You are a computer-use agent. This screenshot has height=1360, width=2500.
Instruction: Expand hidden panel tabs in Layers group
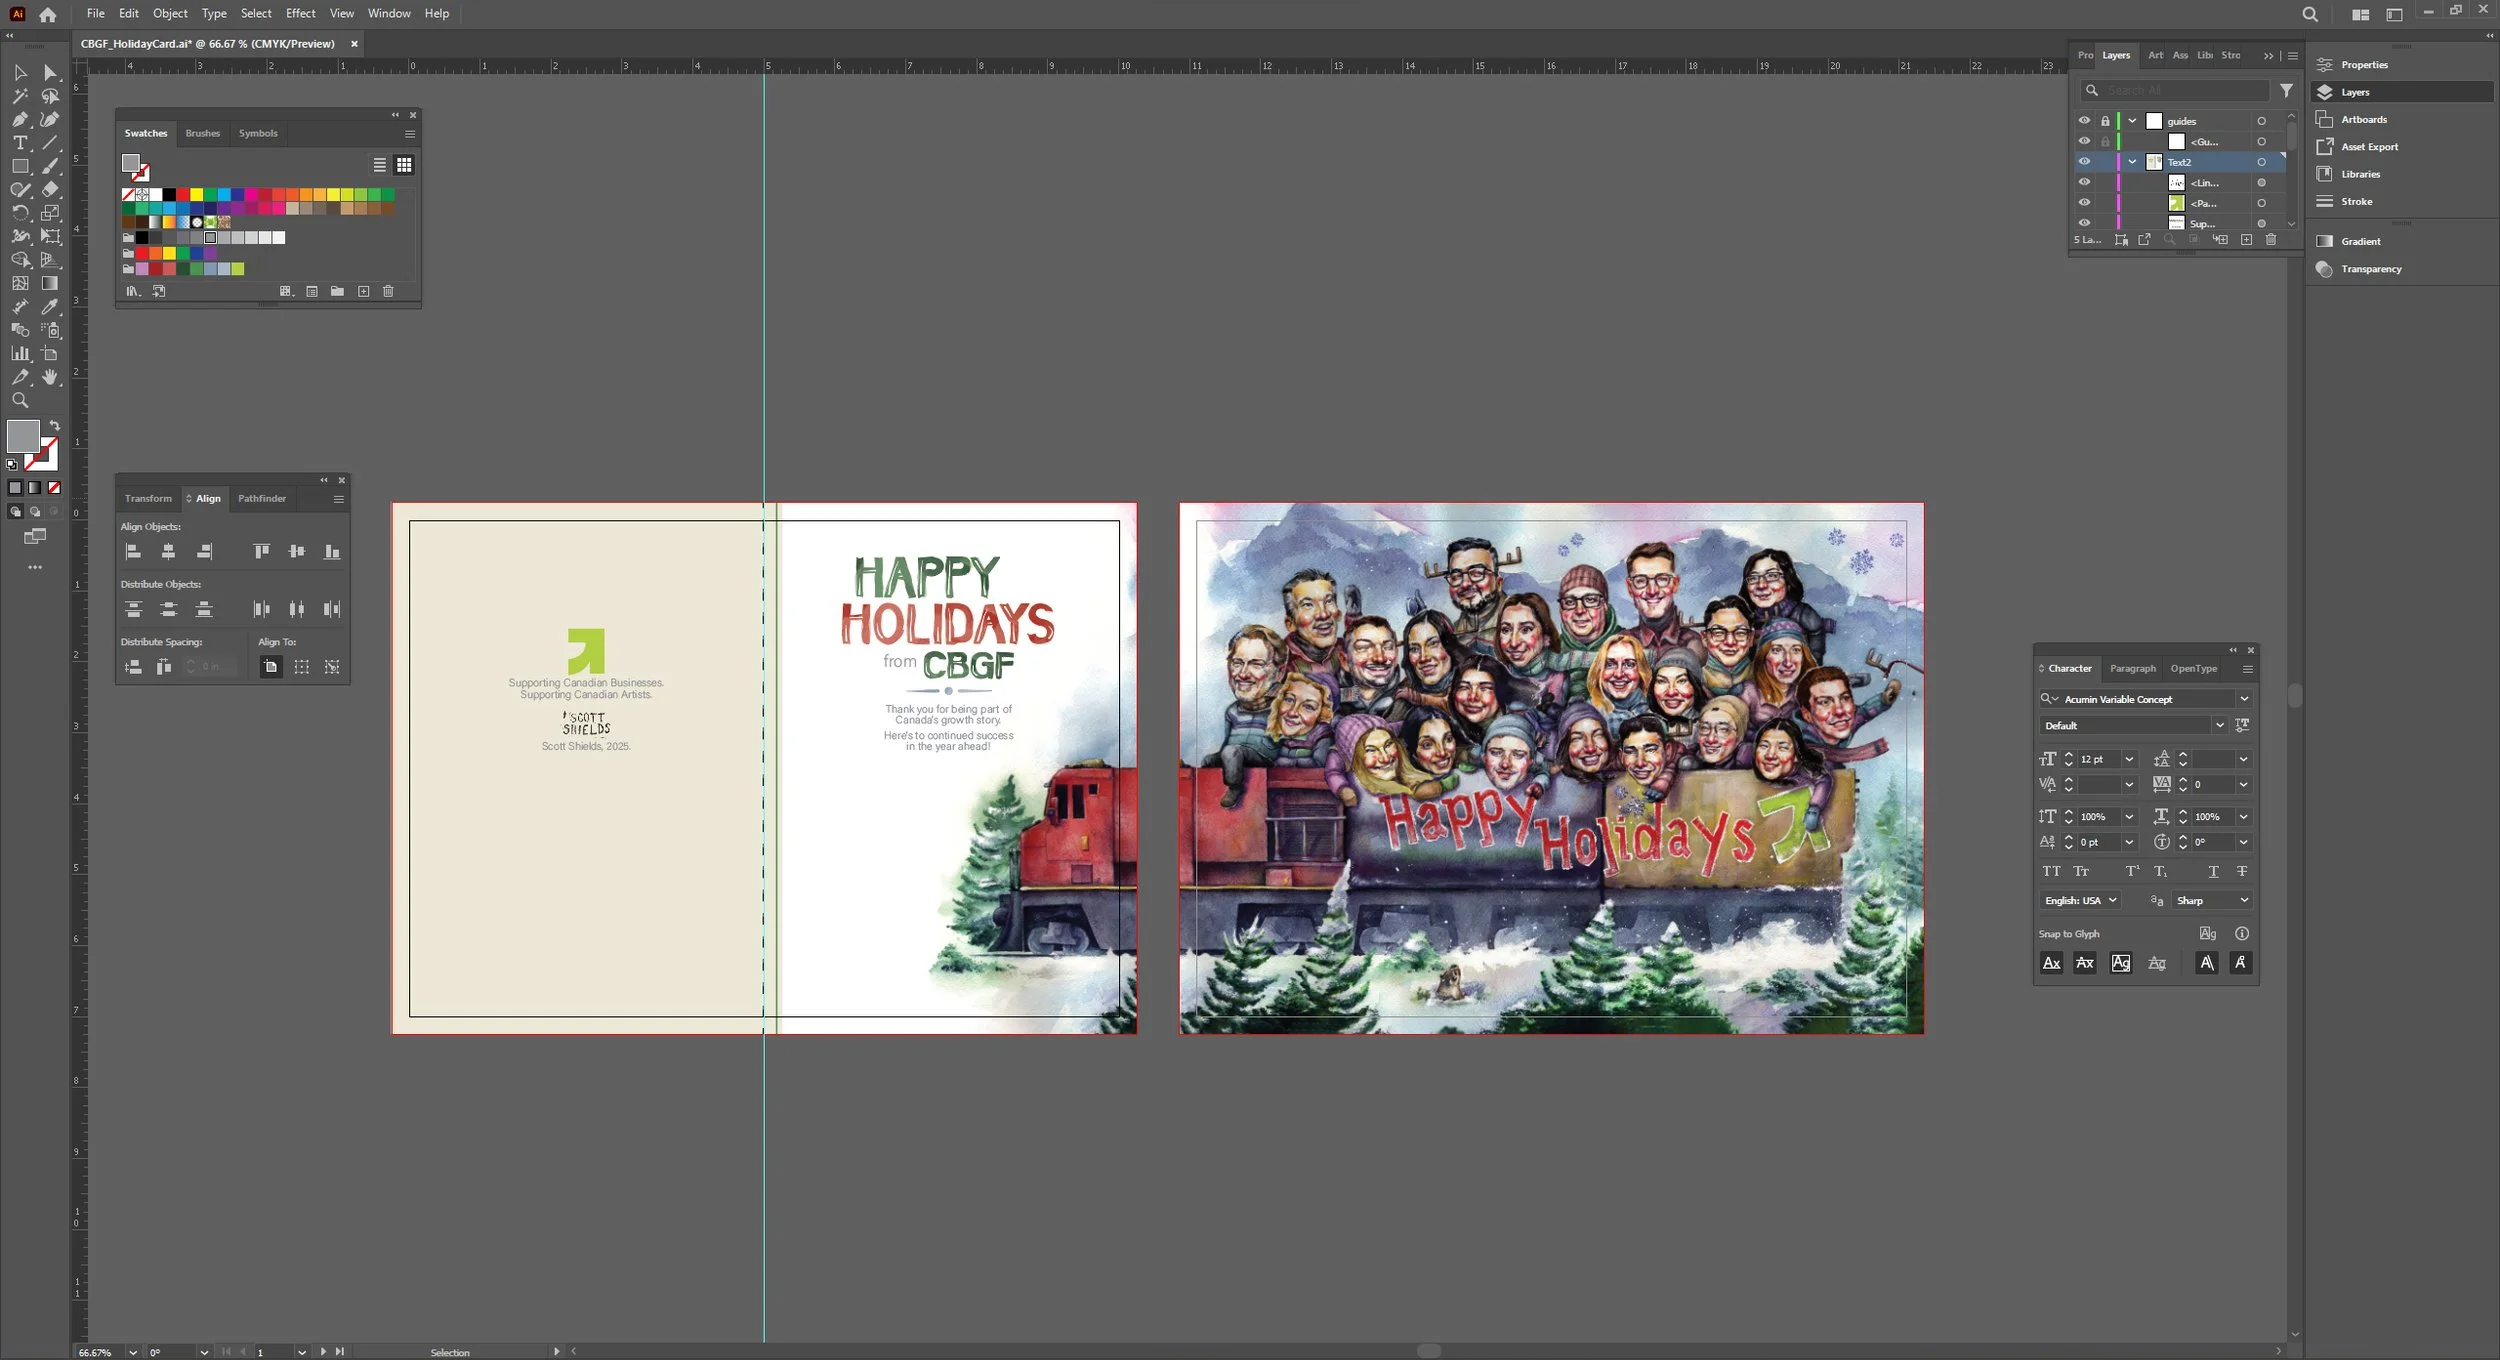(x=2268, y=56)
